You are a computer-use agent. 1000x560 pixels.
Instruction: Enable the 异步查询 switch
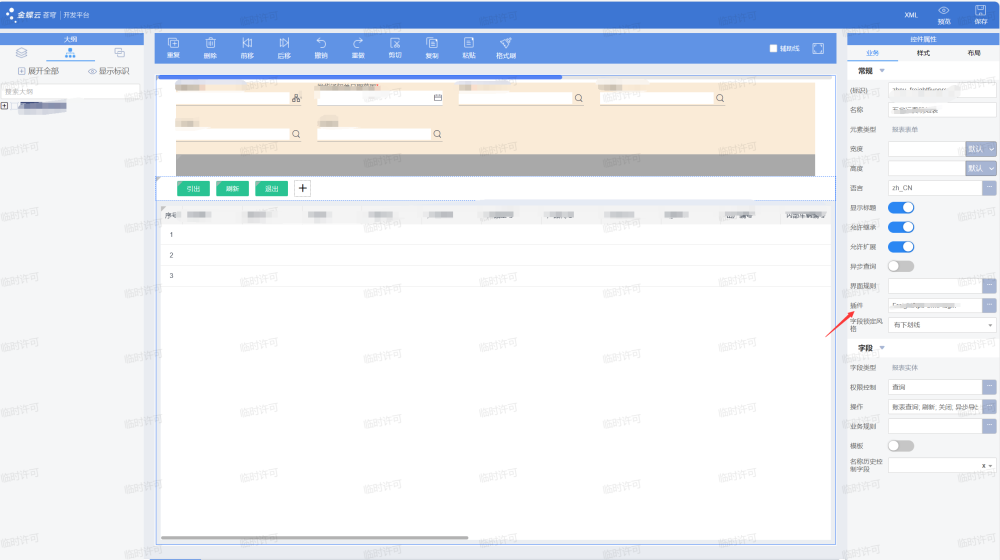901,266
